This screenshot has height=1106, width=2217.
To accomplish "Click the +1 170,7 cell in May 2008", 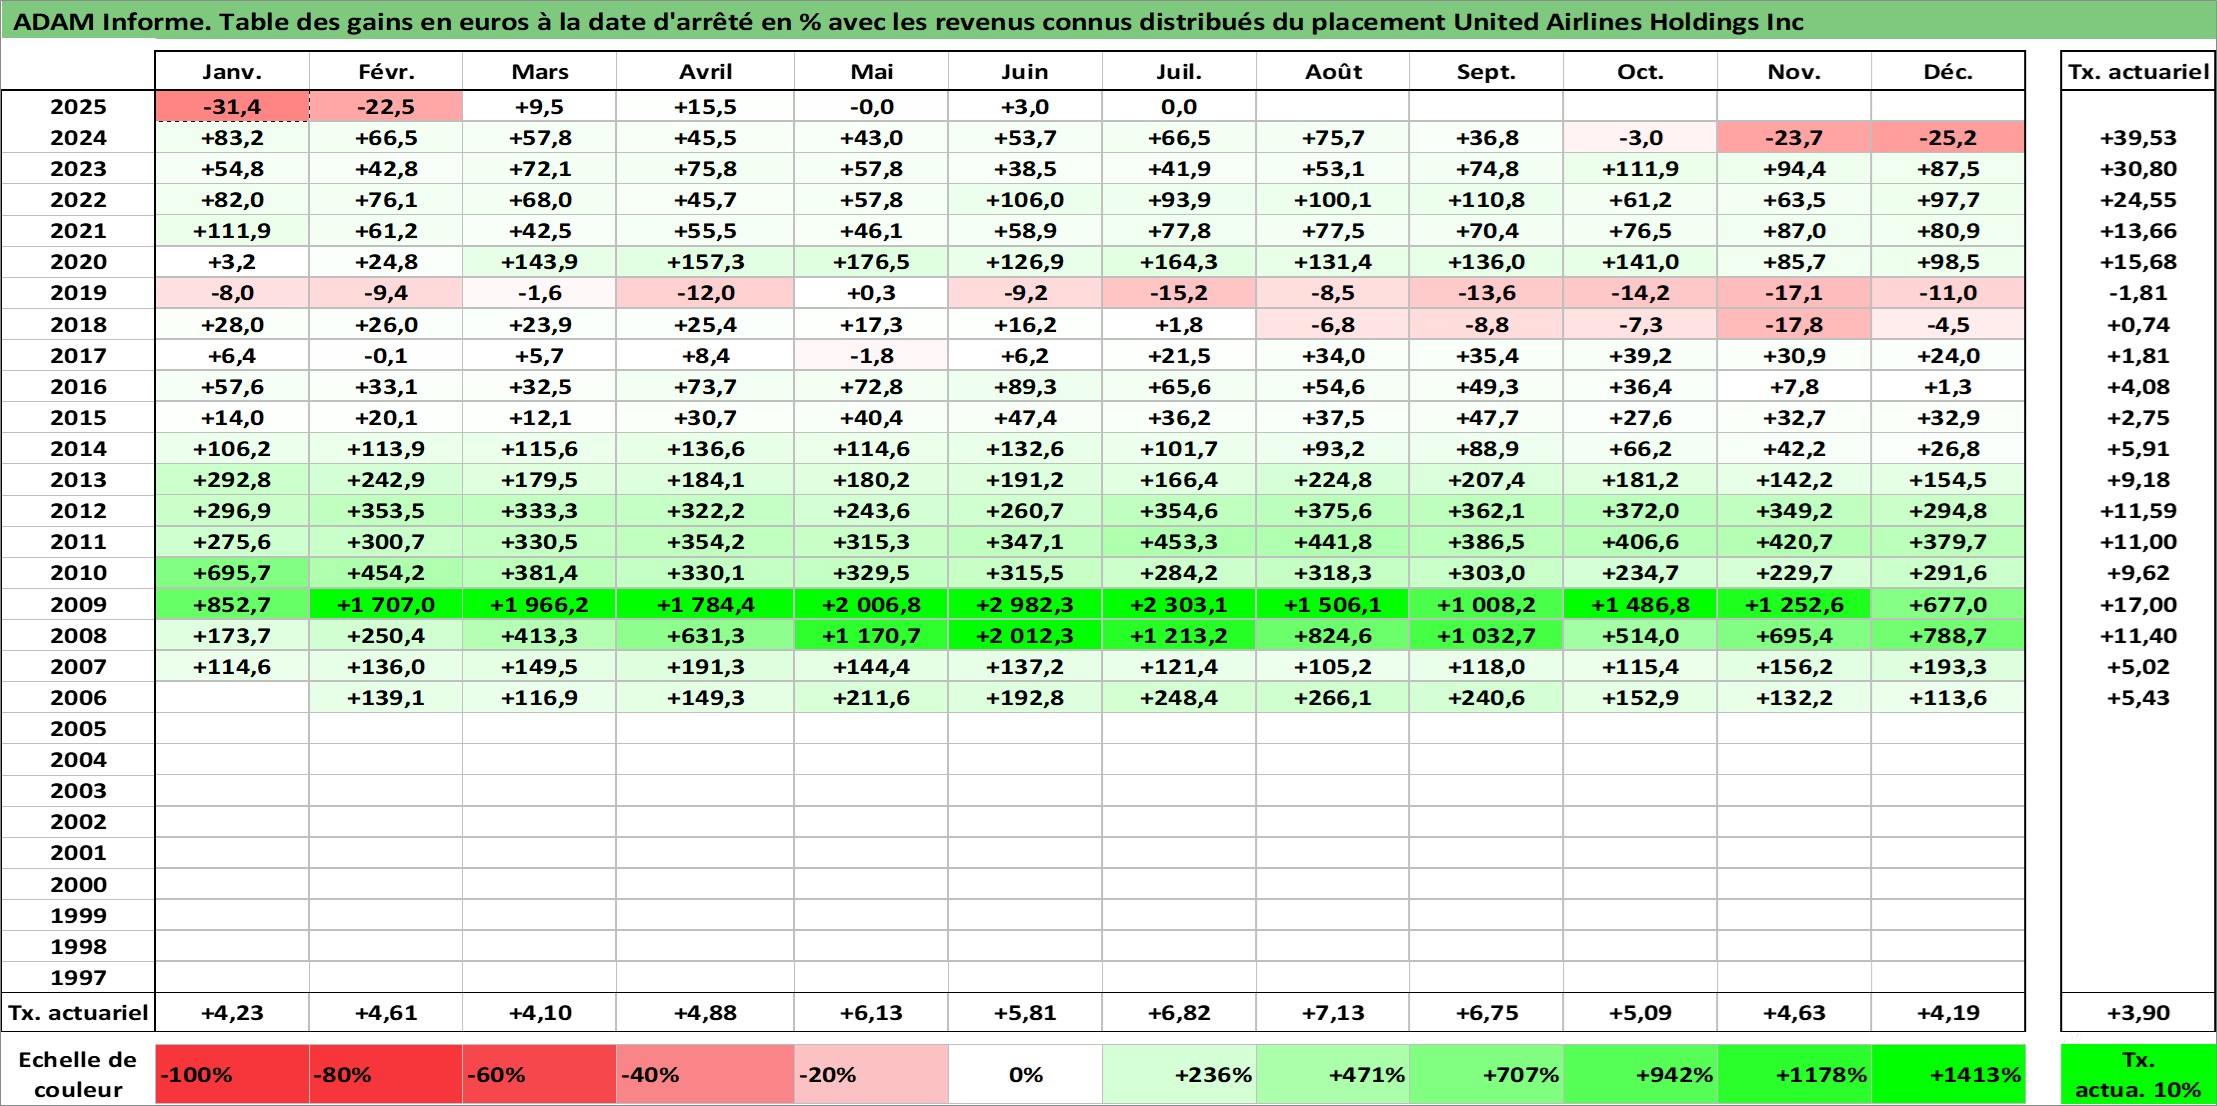I will [871, 635].
